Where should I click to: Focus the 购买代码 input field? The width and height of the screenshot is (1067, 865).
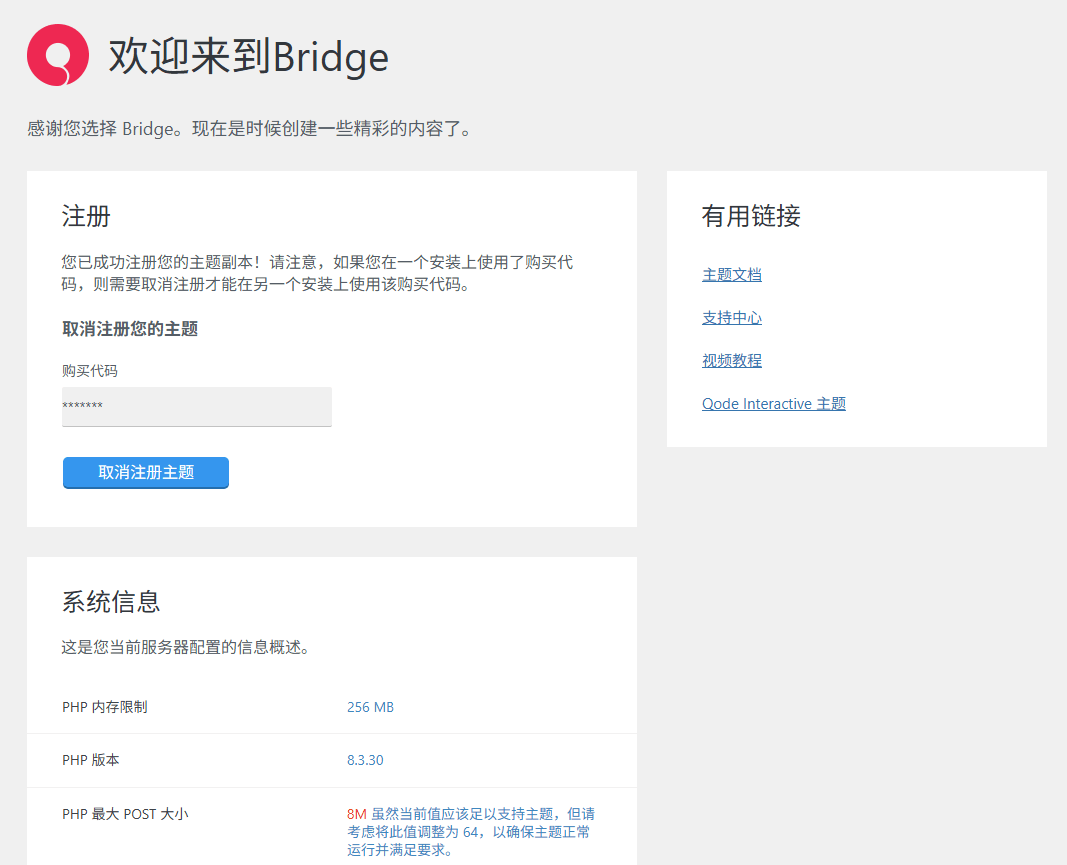tap(197, 406)
